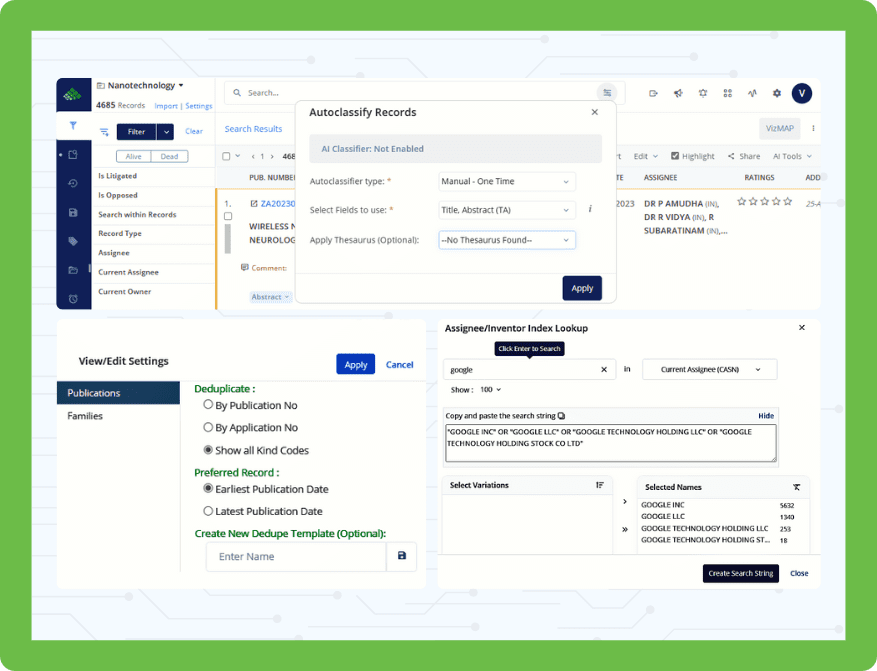Sort the Select Variations list
The image size is (877, 671).
(x=600, y=485)
